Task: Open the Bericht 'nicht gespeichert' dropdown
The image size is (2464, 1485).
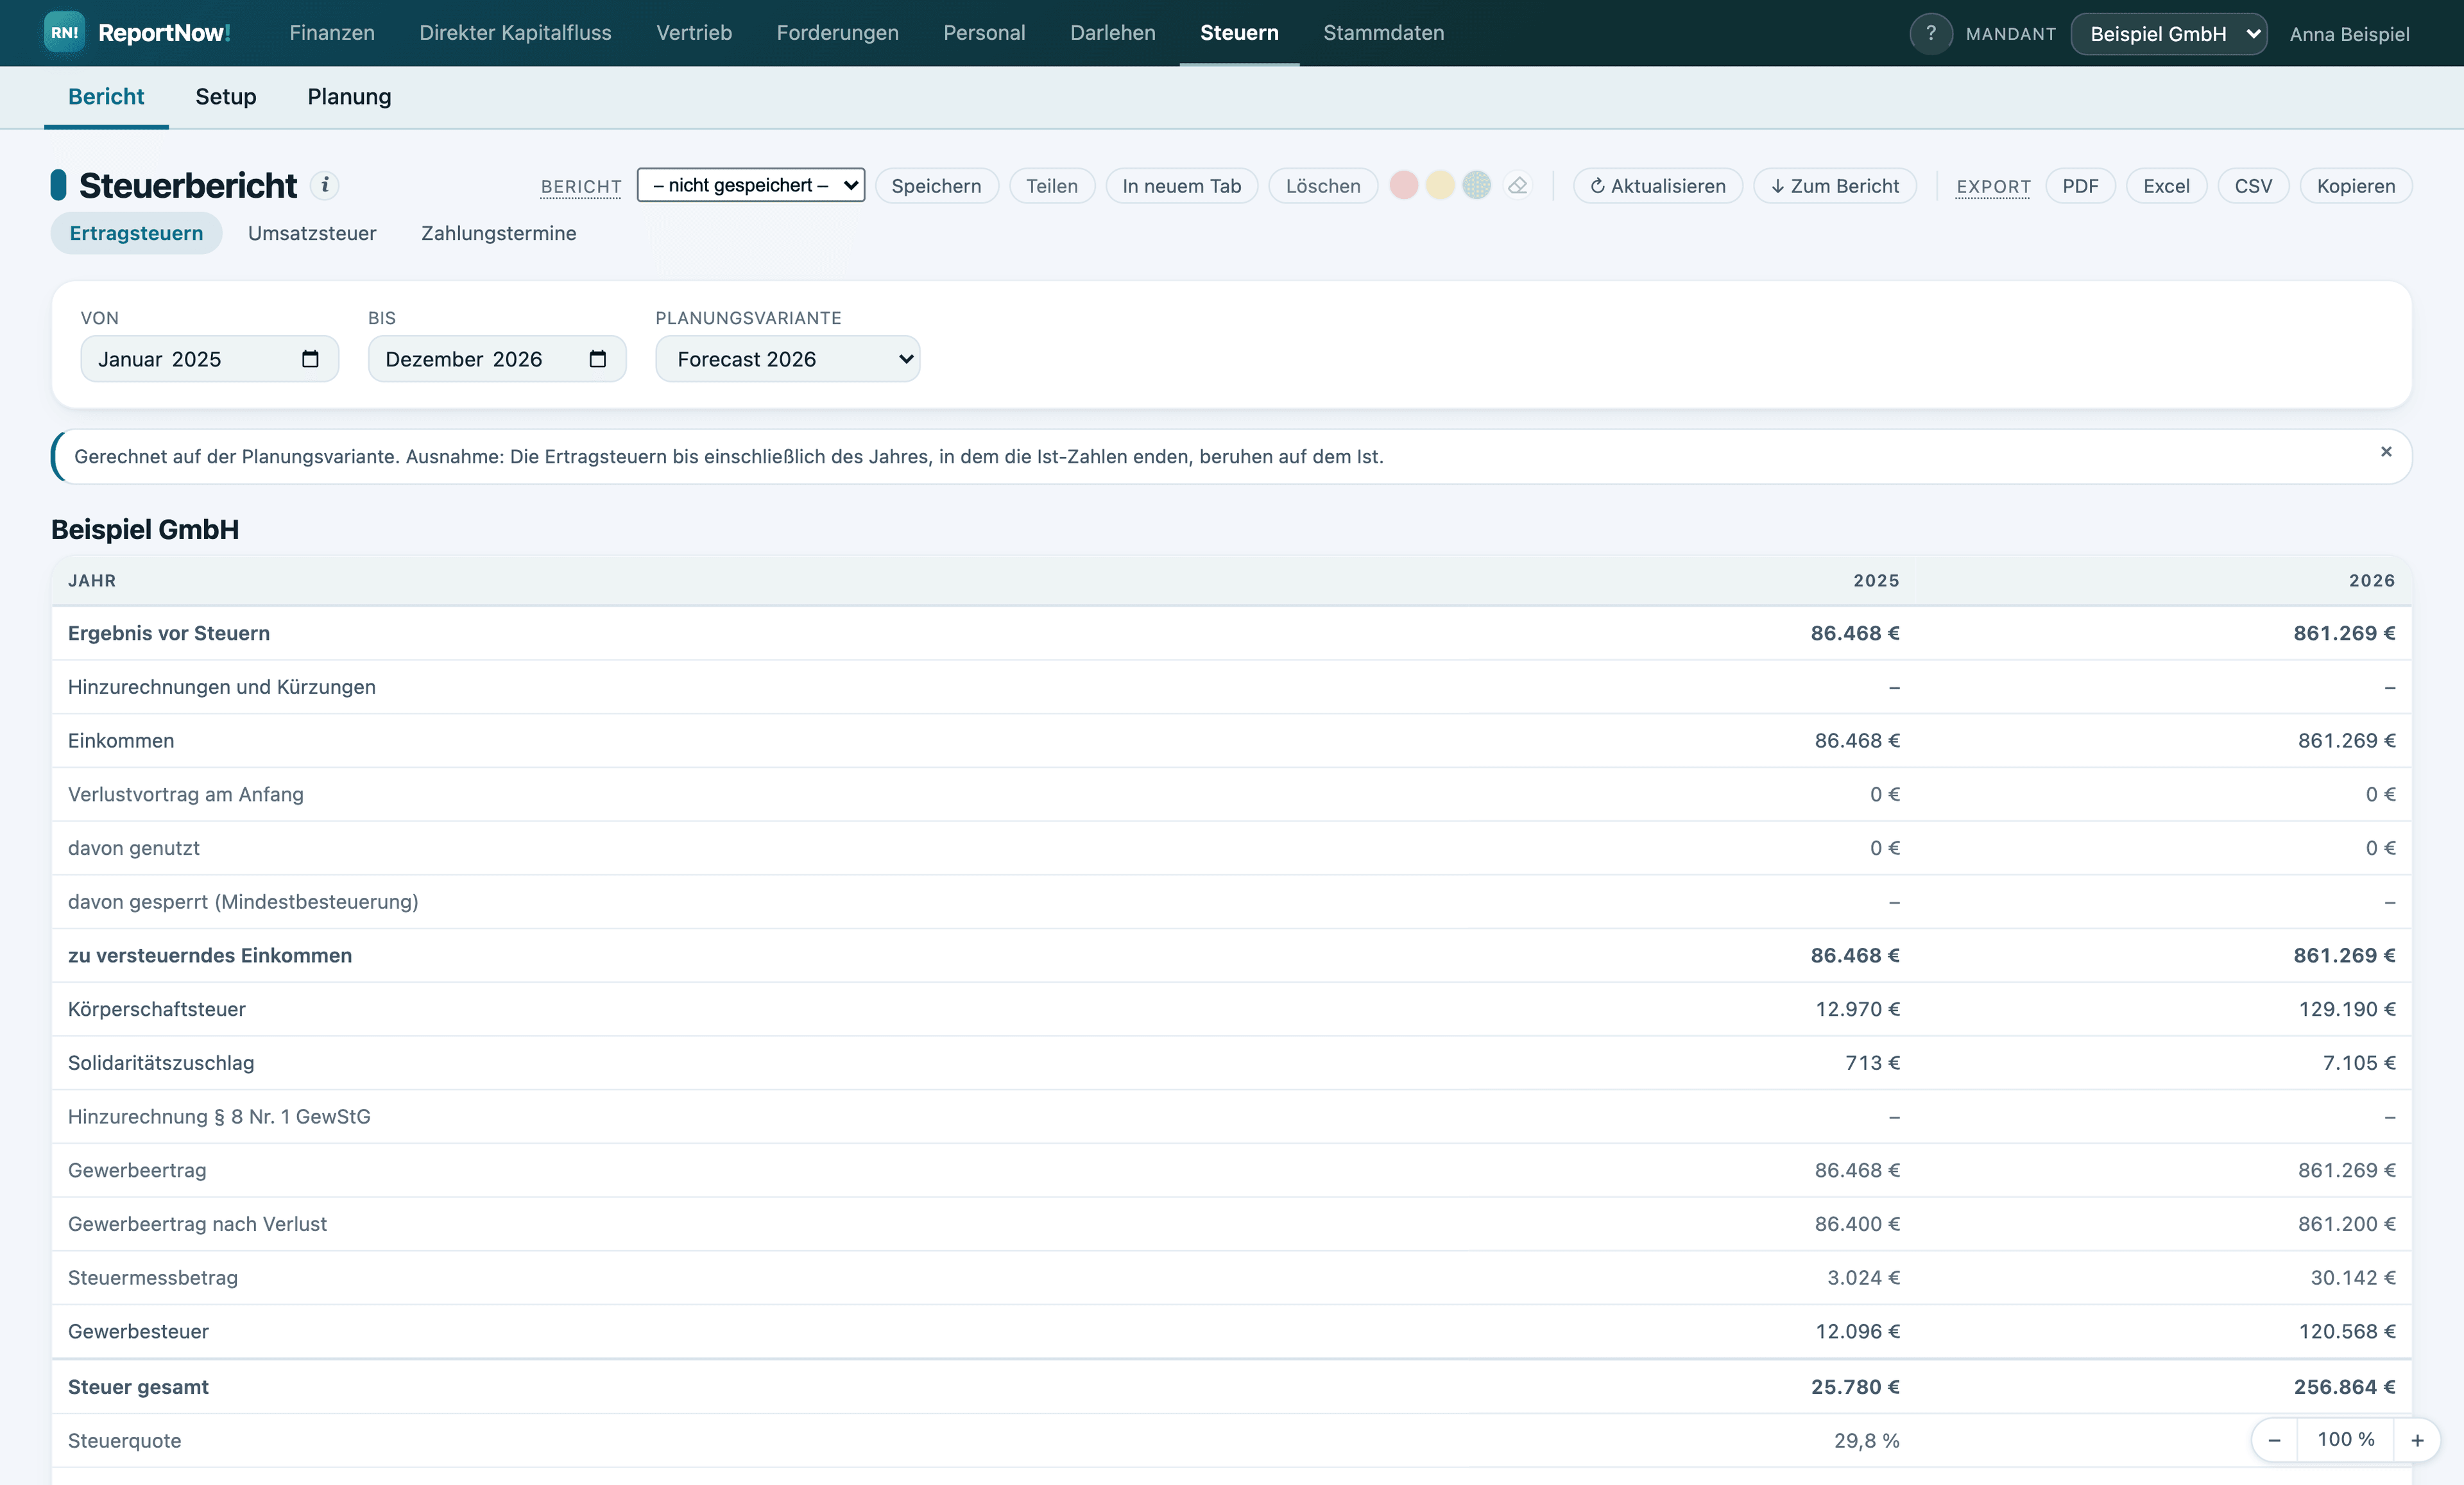Action: (751, 185)
